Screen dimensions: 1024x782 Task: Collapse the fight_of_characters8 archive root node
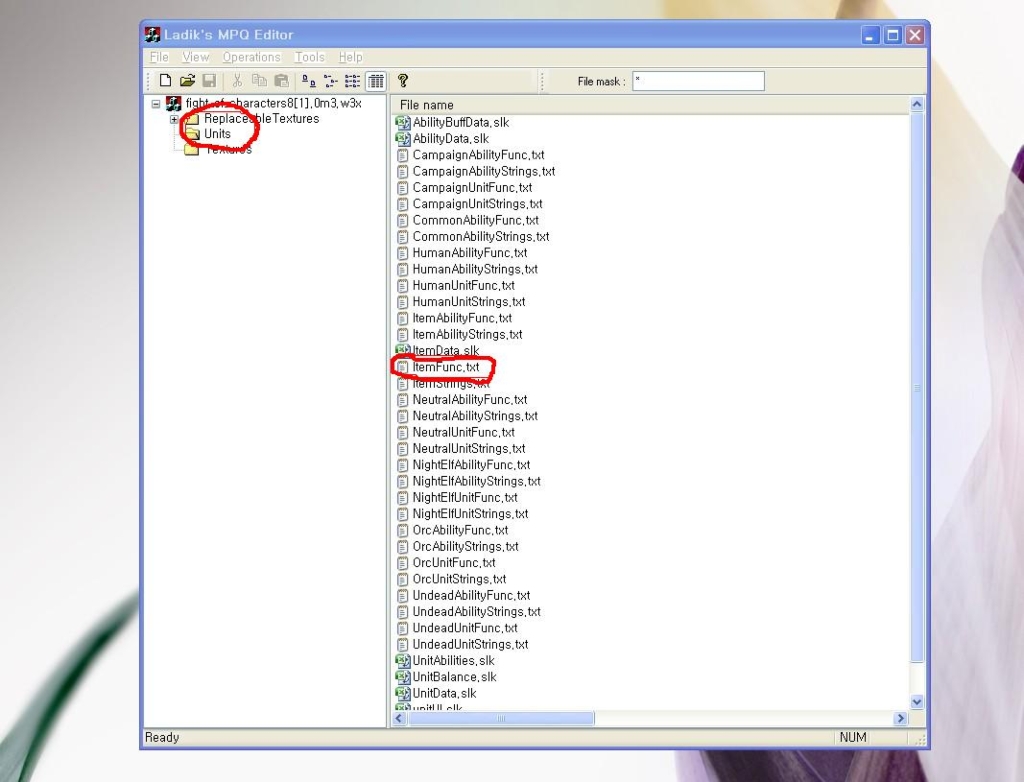[x=155, y=104]
